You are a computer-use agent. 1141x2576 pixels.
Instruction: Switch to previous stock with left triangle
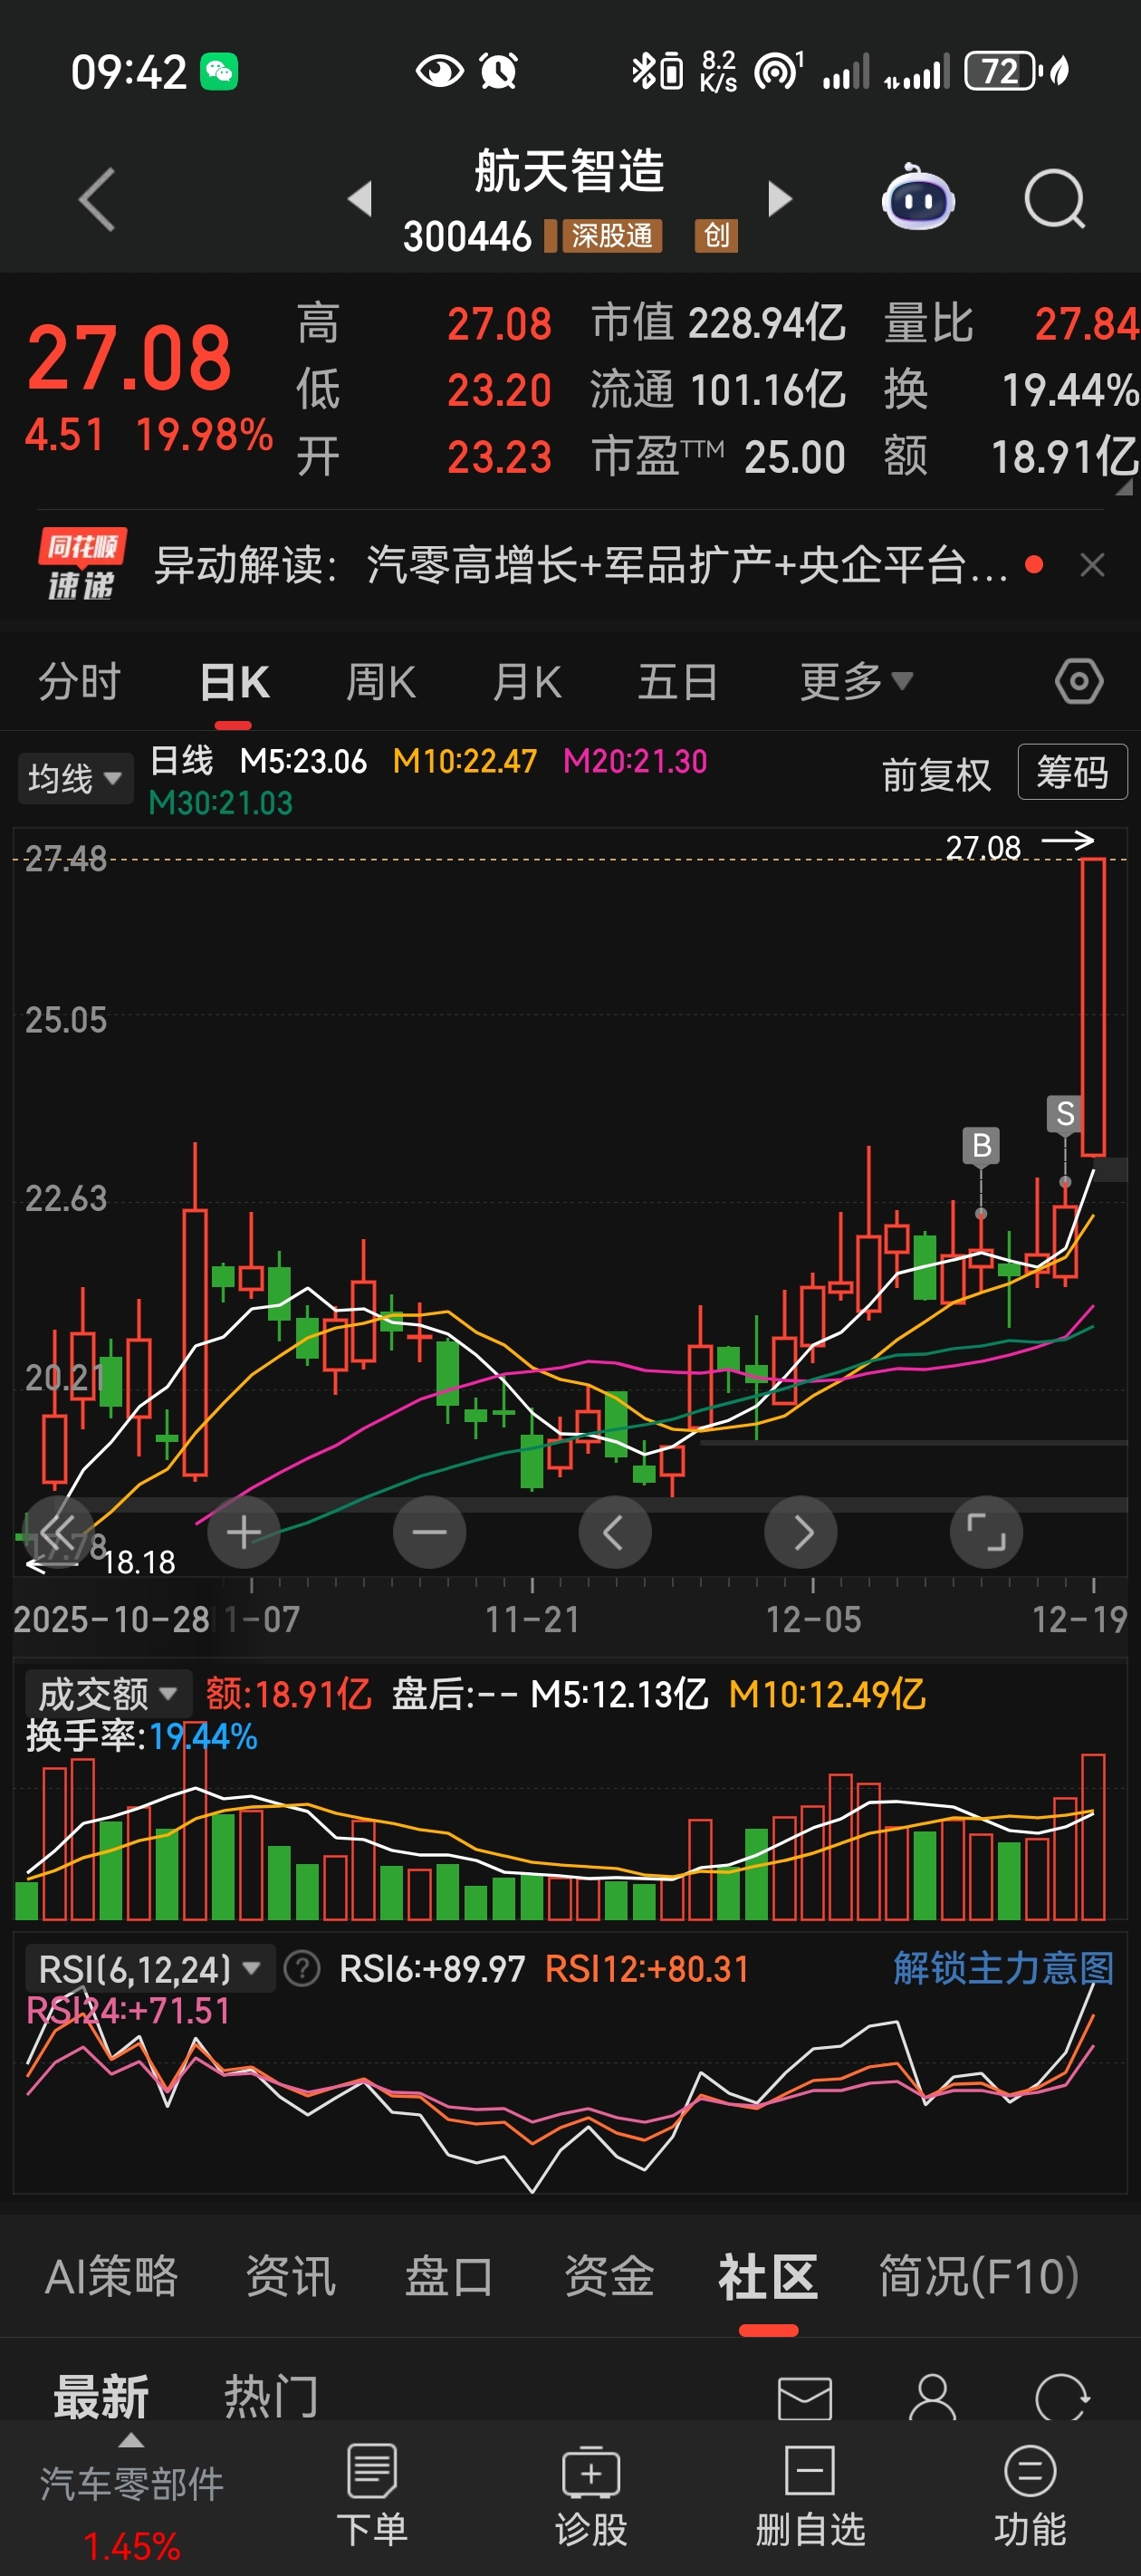click(360, 199)
